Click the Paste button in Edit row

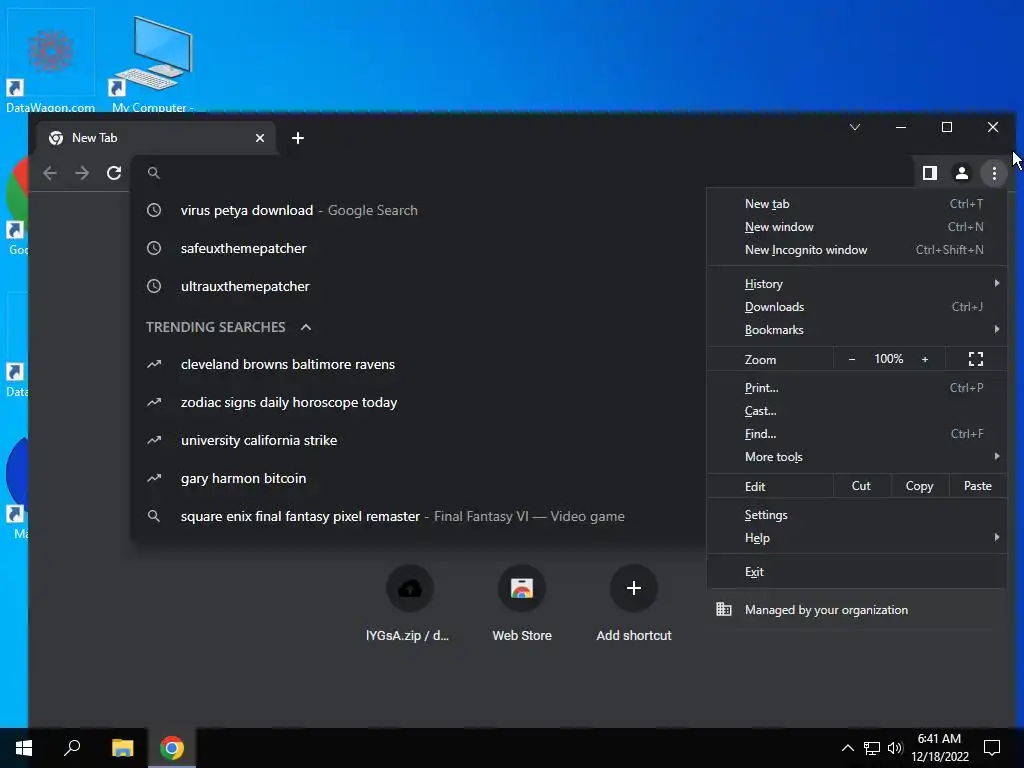tap(977, 486)
